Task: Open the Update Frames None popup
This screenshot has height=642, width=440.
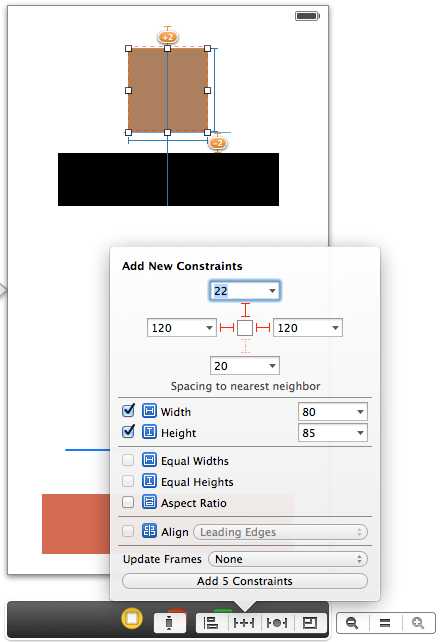Action: pyautogui.click(x=288, y=559)
